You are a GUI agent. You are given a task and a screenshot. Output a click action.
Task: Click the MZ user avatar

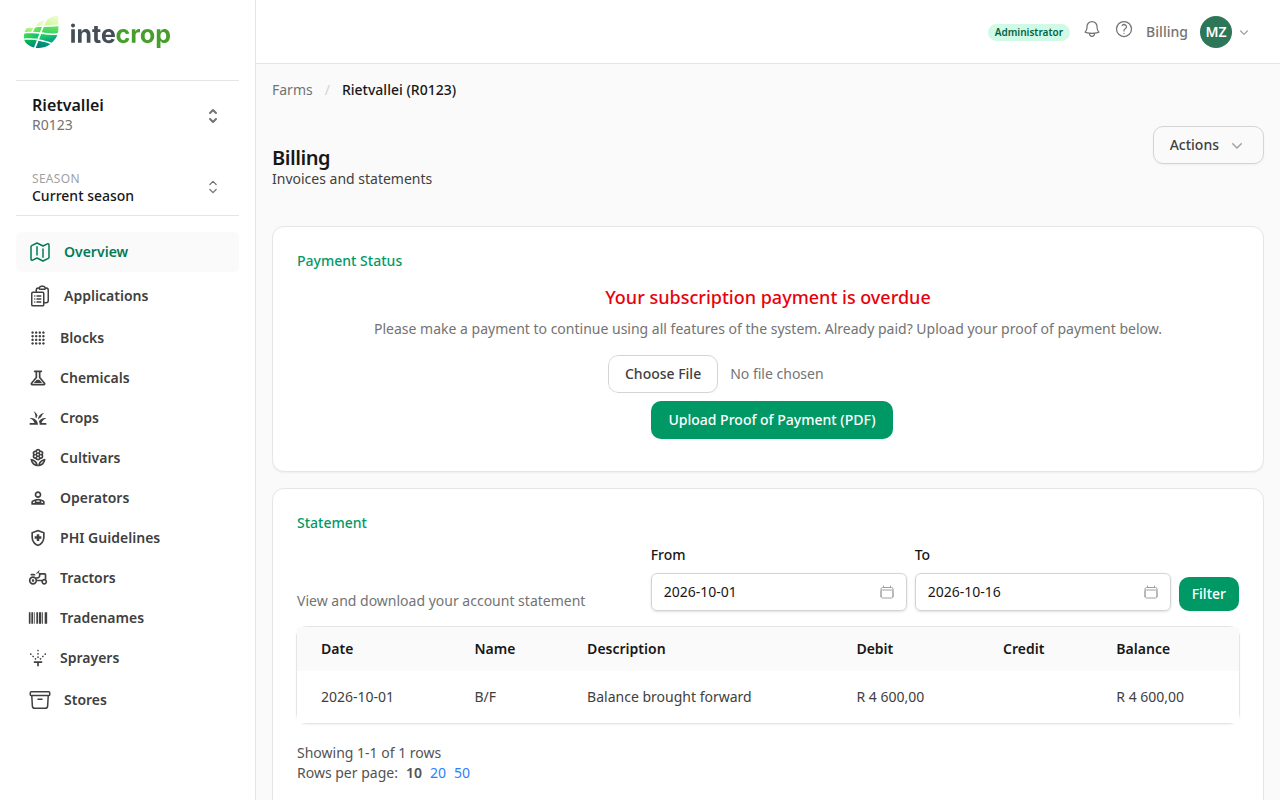pyautogui.click(x=1216, y=32)
